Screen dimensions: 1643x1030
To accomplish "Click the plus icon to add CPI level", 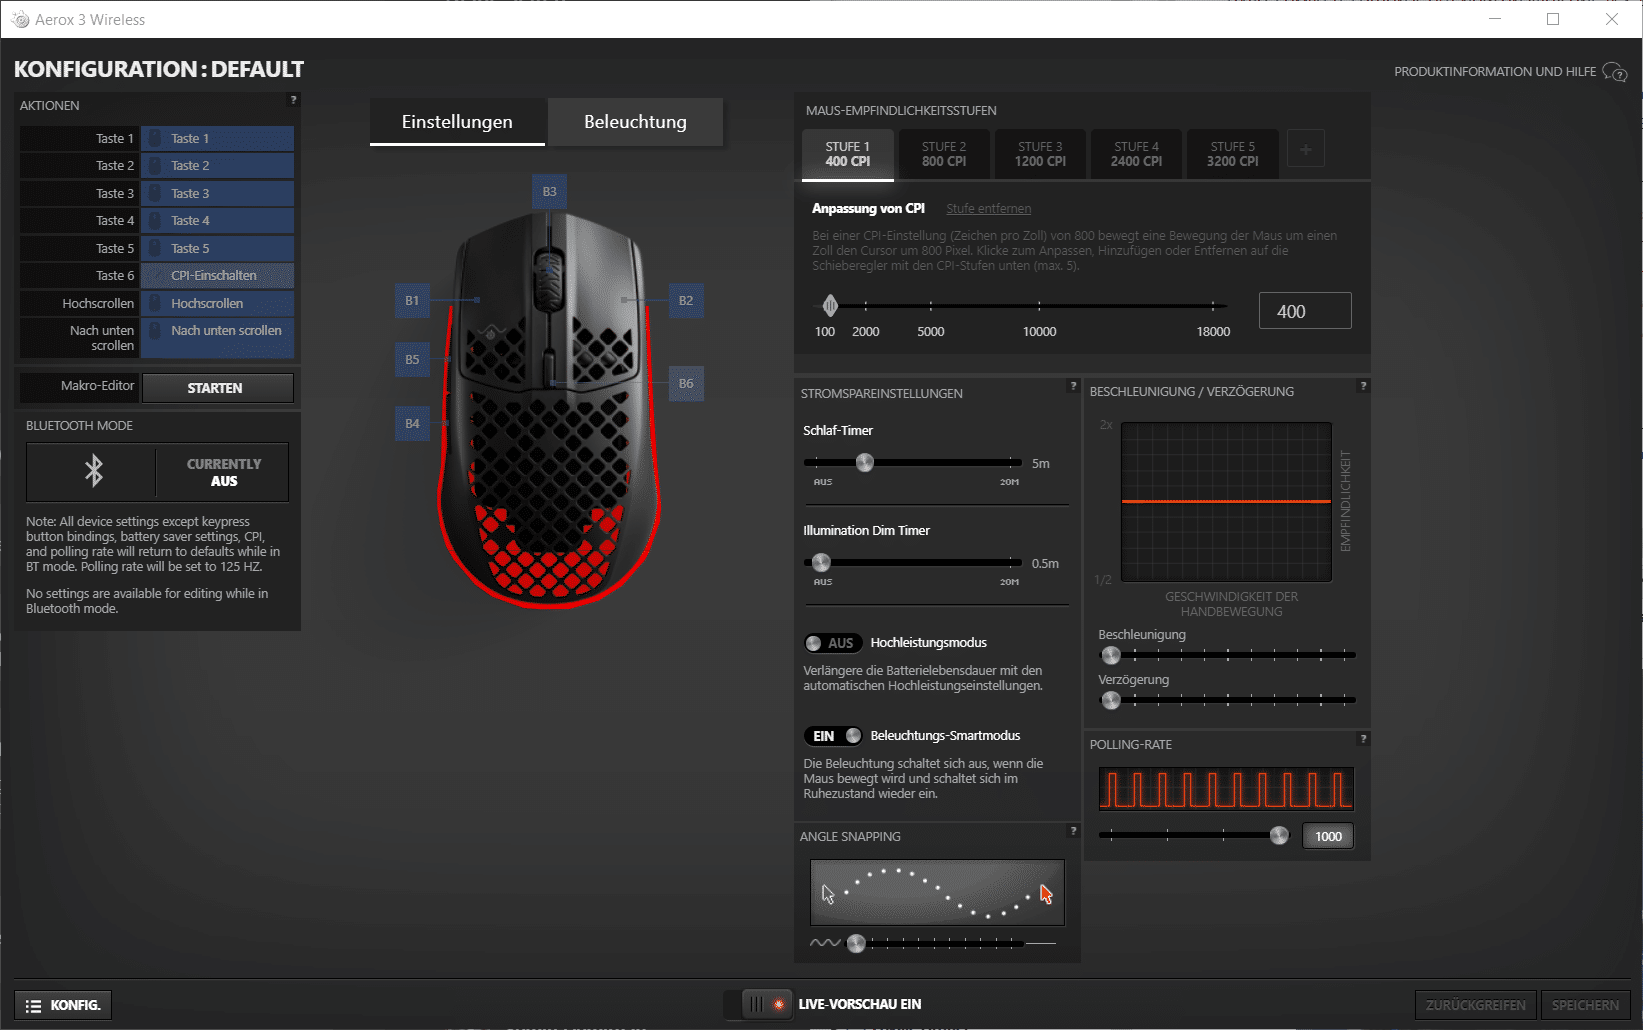I will pyautogui.click(x=1305, y=149).
